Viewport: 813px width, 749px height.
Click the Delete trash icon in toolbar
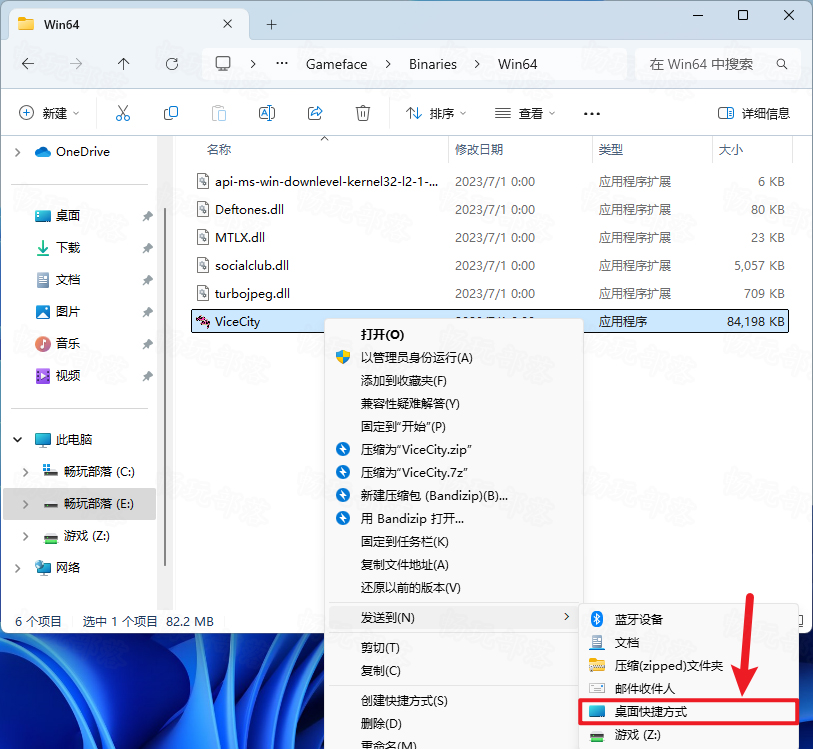click(362, 113)
